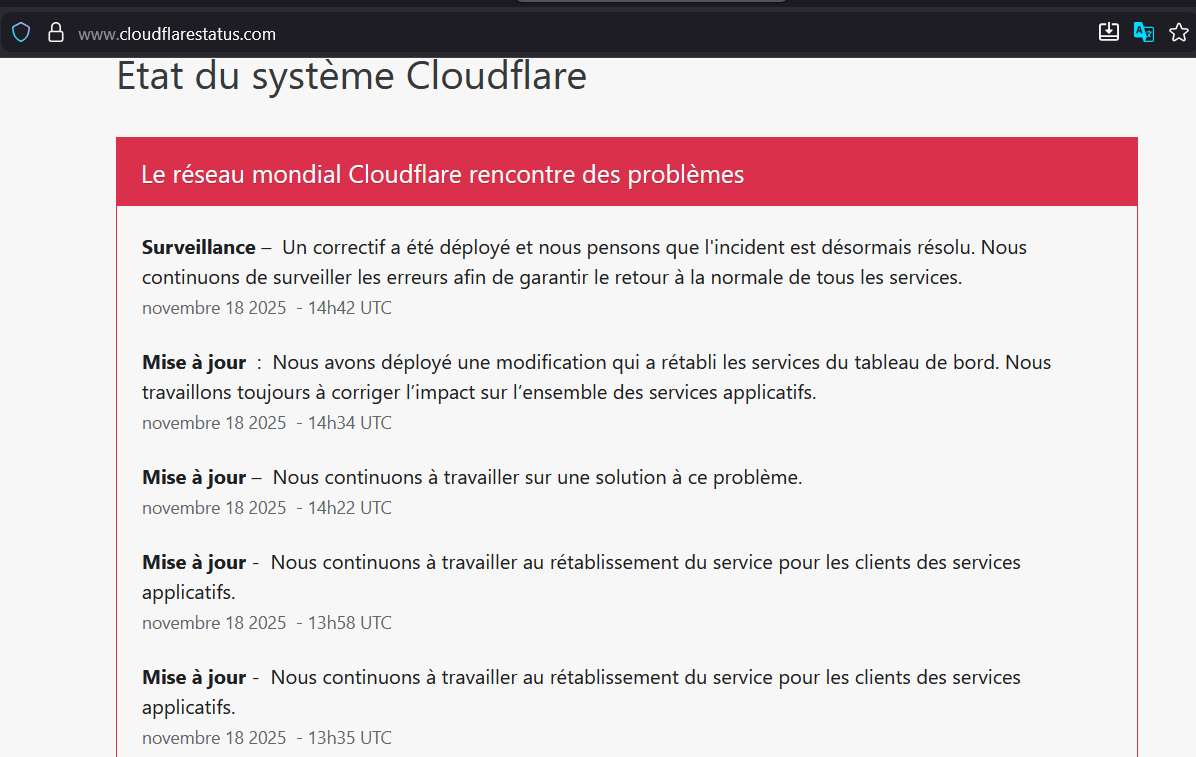Screen dimensions: 1196x757
Task: Click the padlock site security icon
Action: point(56,33)
